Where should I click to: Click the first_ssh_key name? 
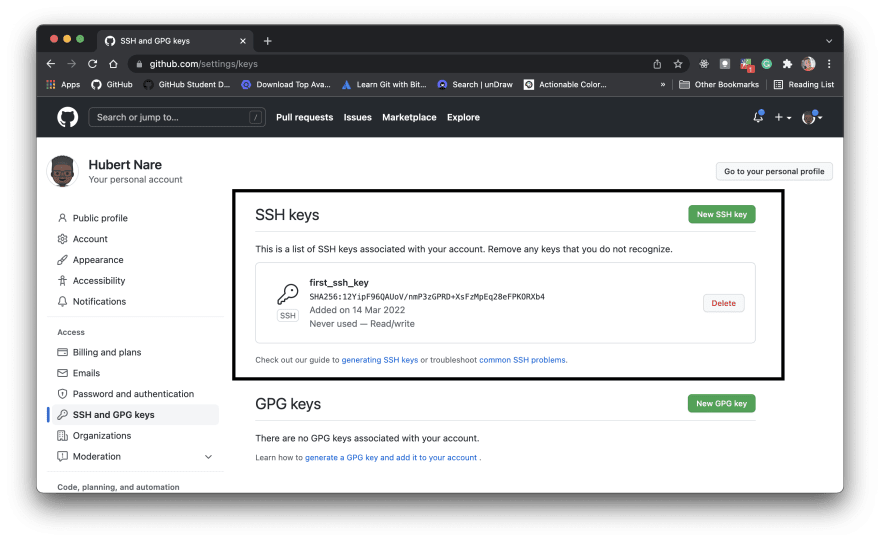(339, 283)
